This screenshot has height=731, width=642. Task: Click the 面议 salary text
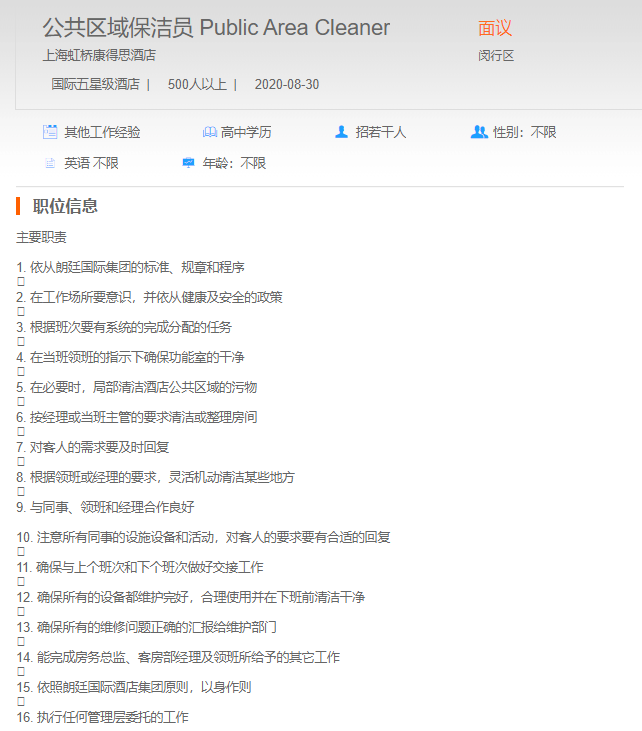pyautogui.click(x=495, y=28)
